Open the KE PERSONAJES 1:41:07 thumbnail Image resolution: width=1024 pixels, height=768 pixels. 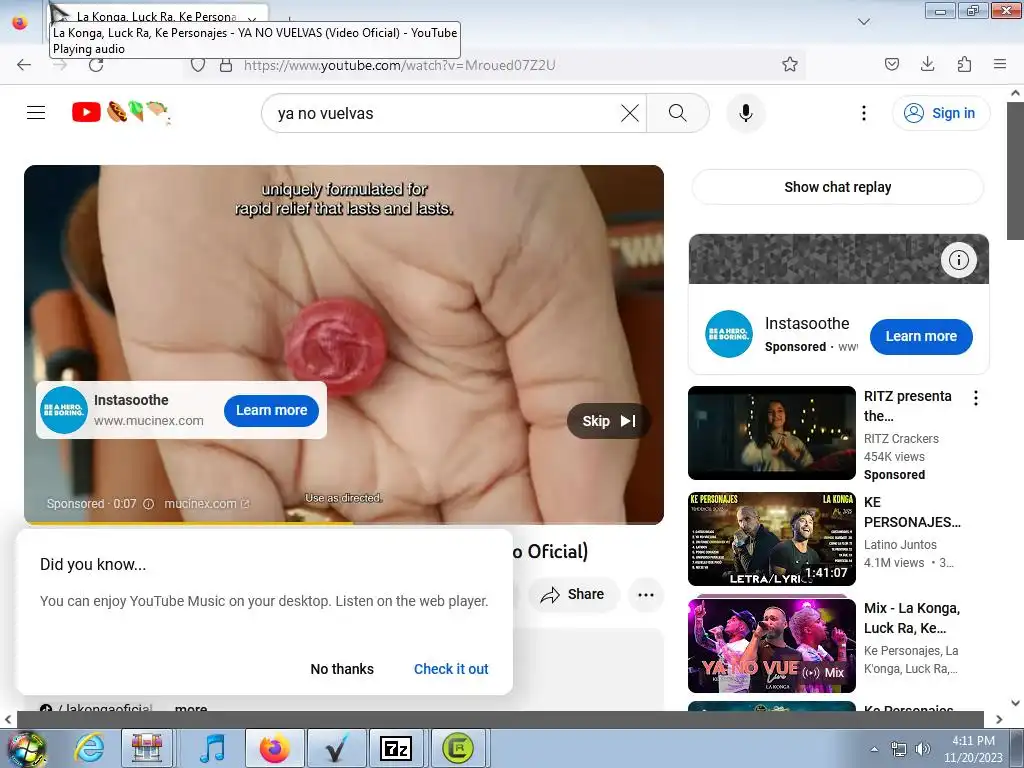771,539
